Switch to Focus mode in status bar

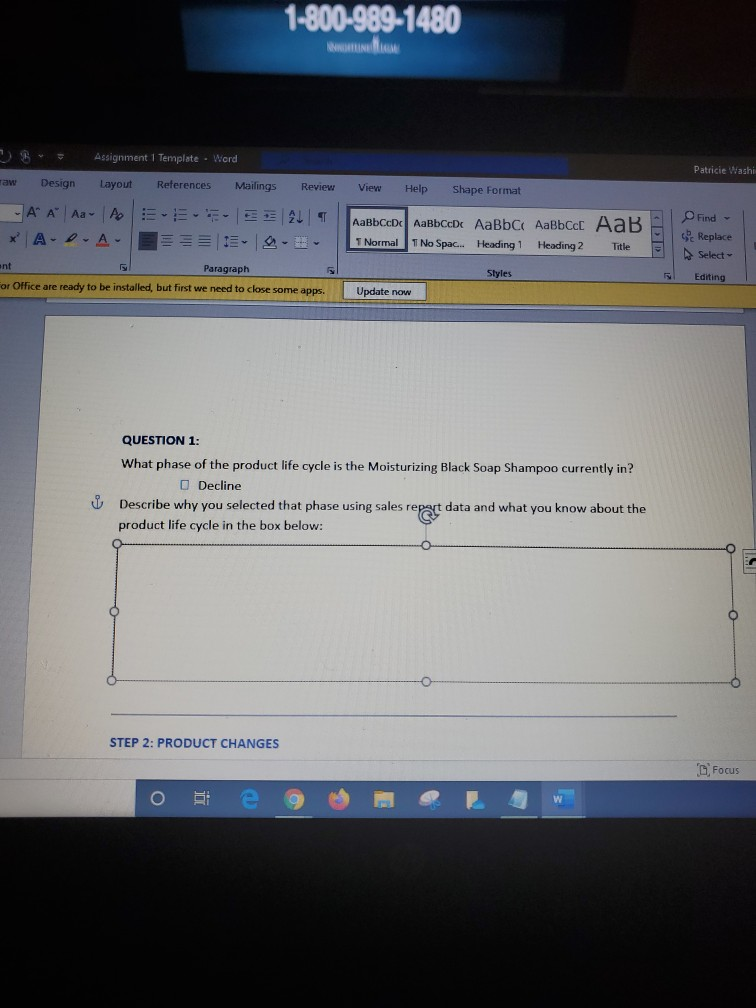(718, 770)
